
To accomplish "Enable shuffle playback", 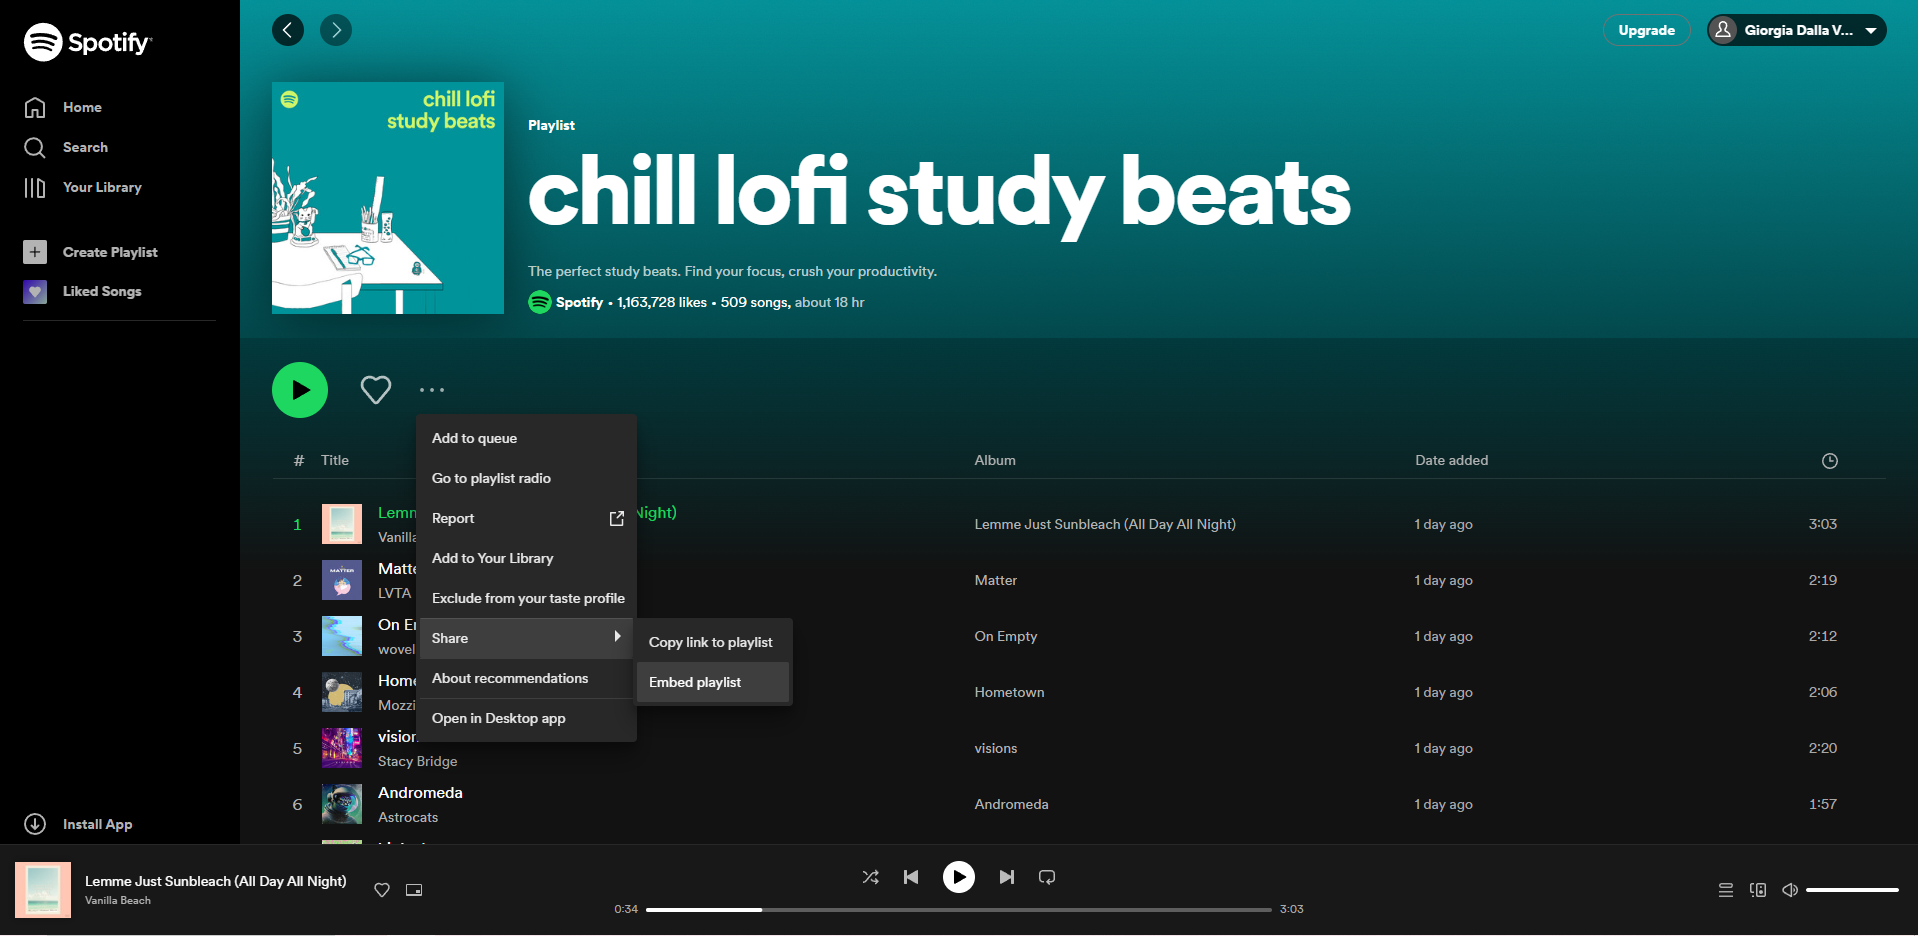I will point(870,877).
